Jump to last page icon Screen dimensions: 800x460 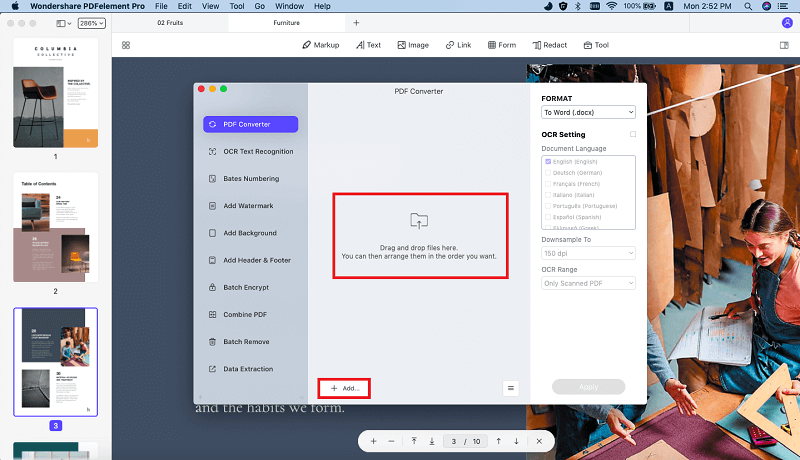tap(432, 441)
